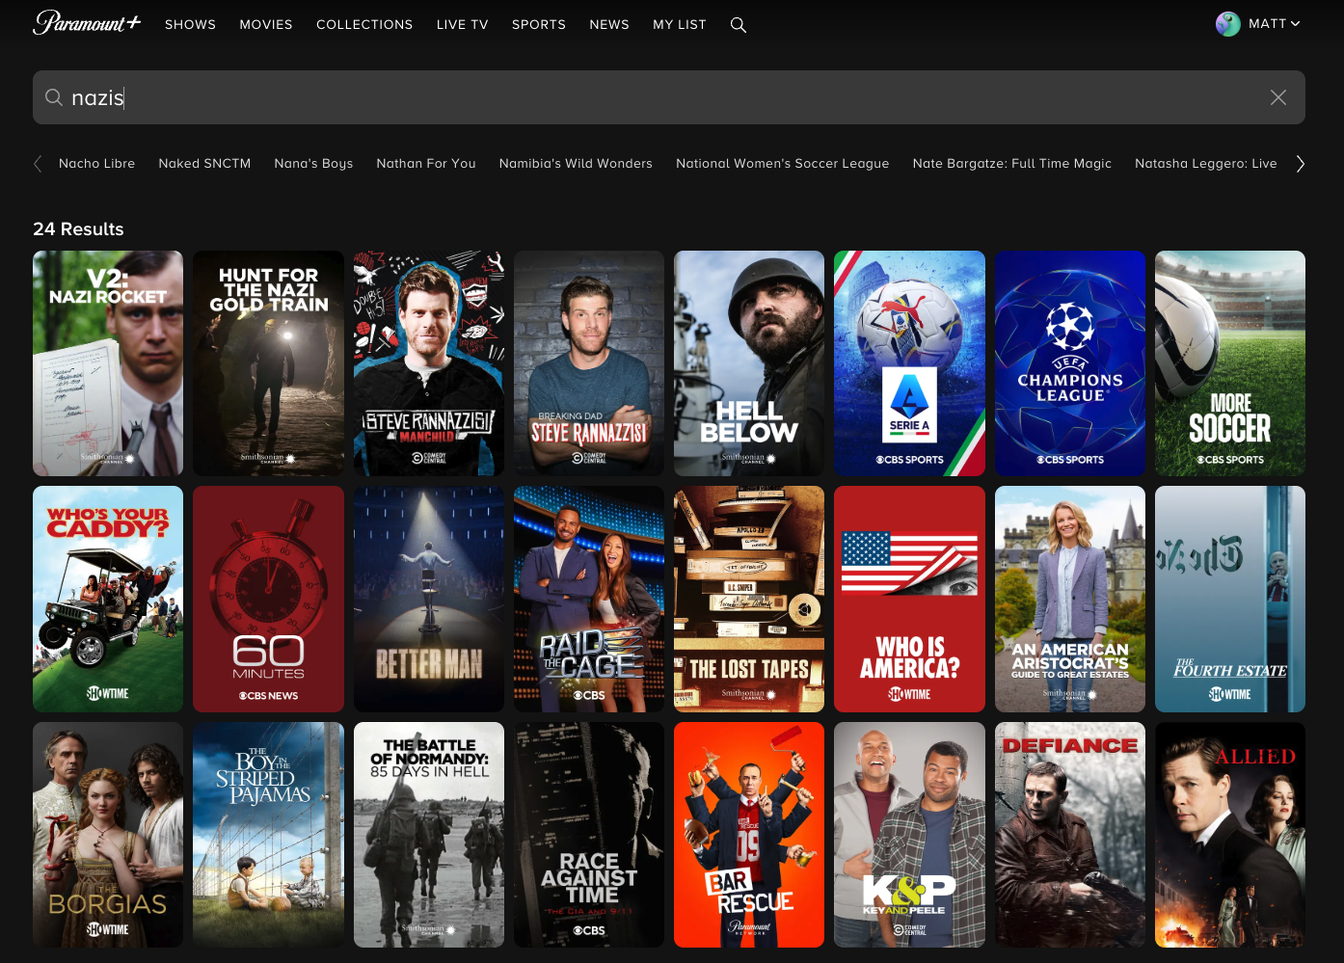Open the Key and Peele poster
1344x963 pixels.
click(x=909, y=835)
